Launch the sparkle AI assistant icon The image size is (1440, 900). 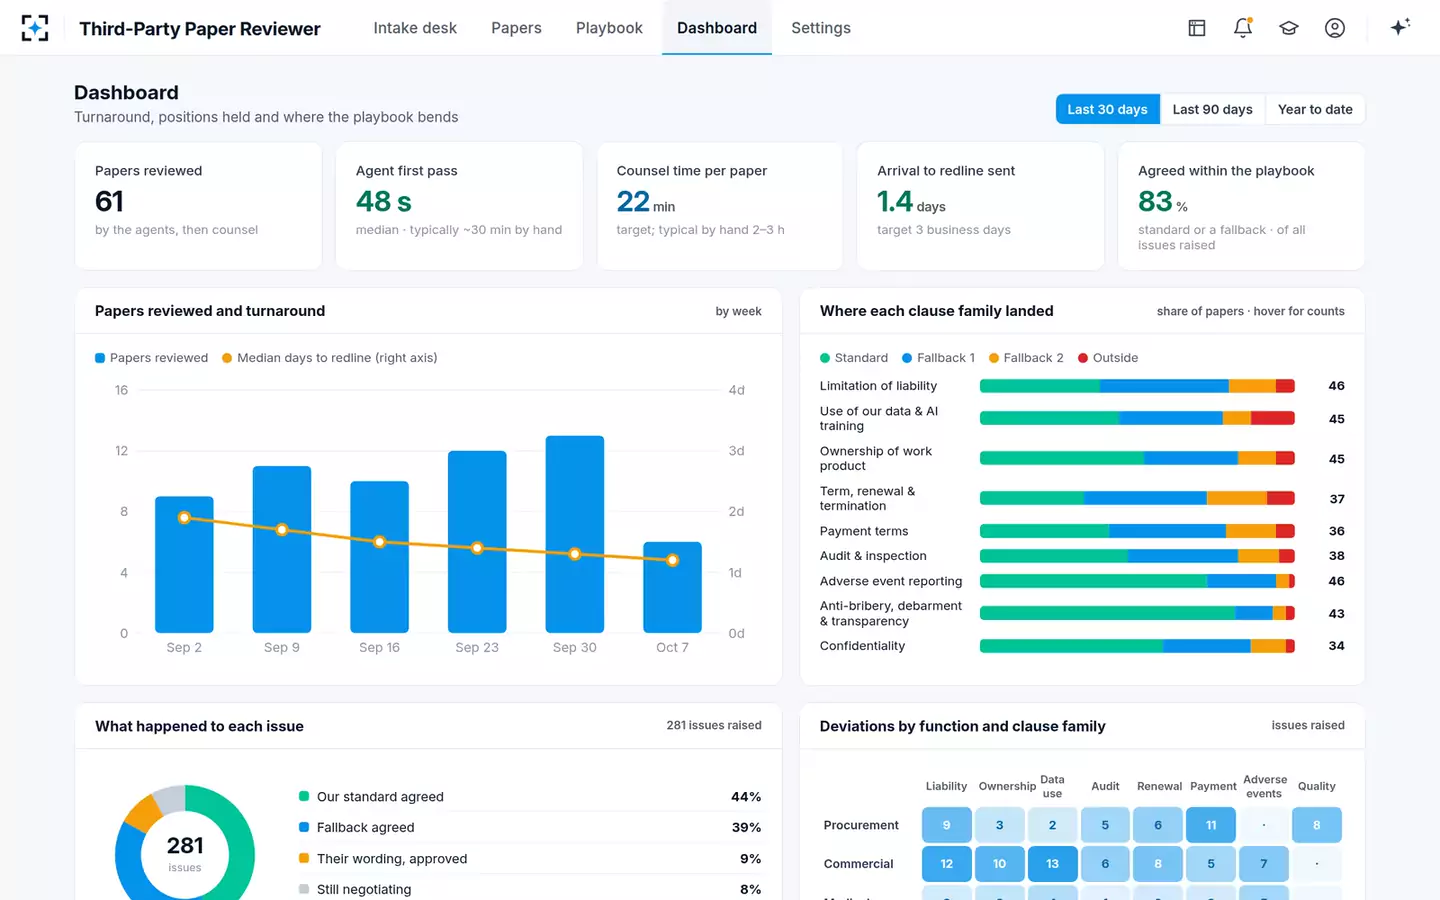coord(1400,27)
